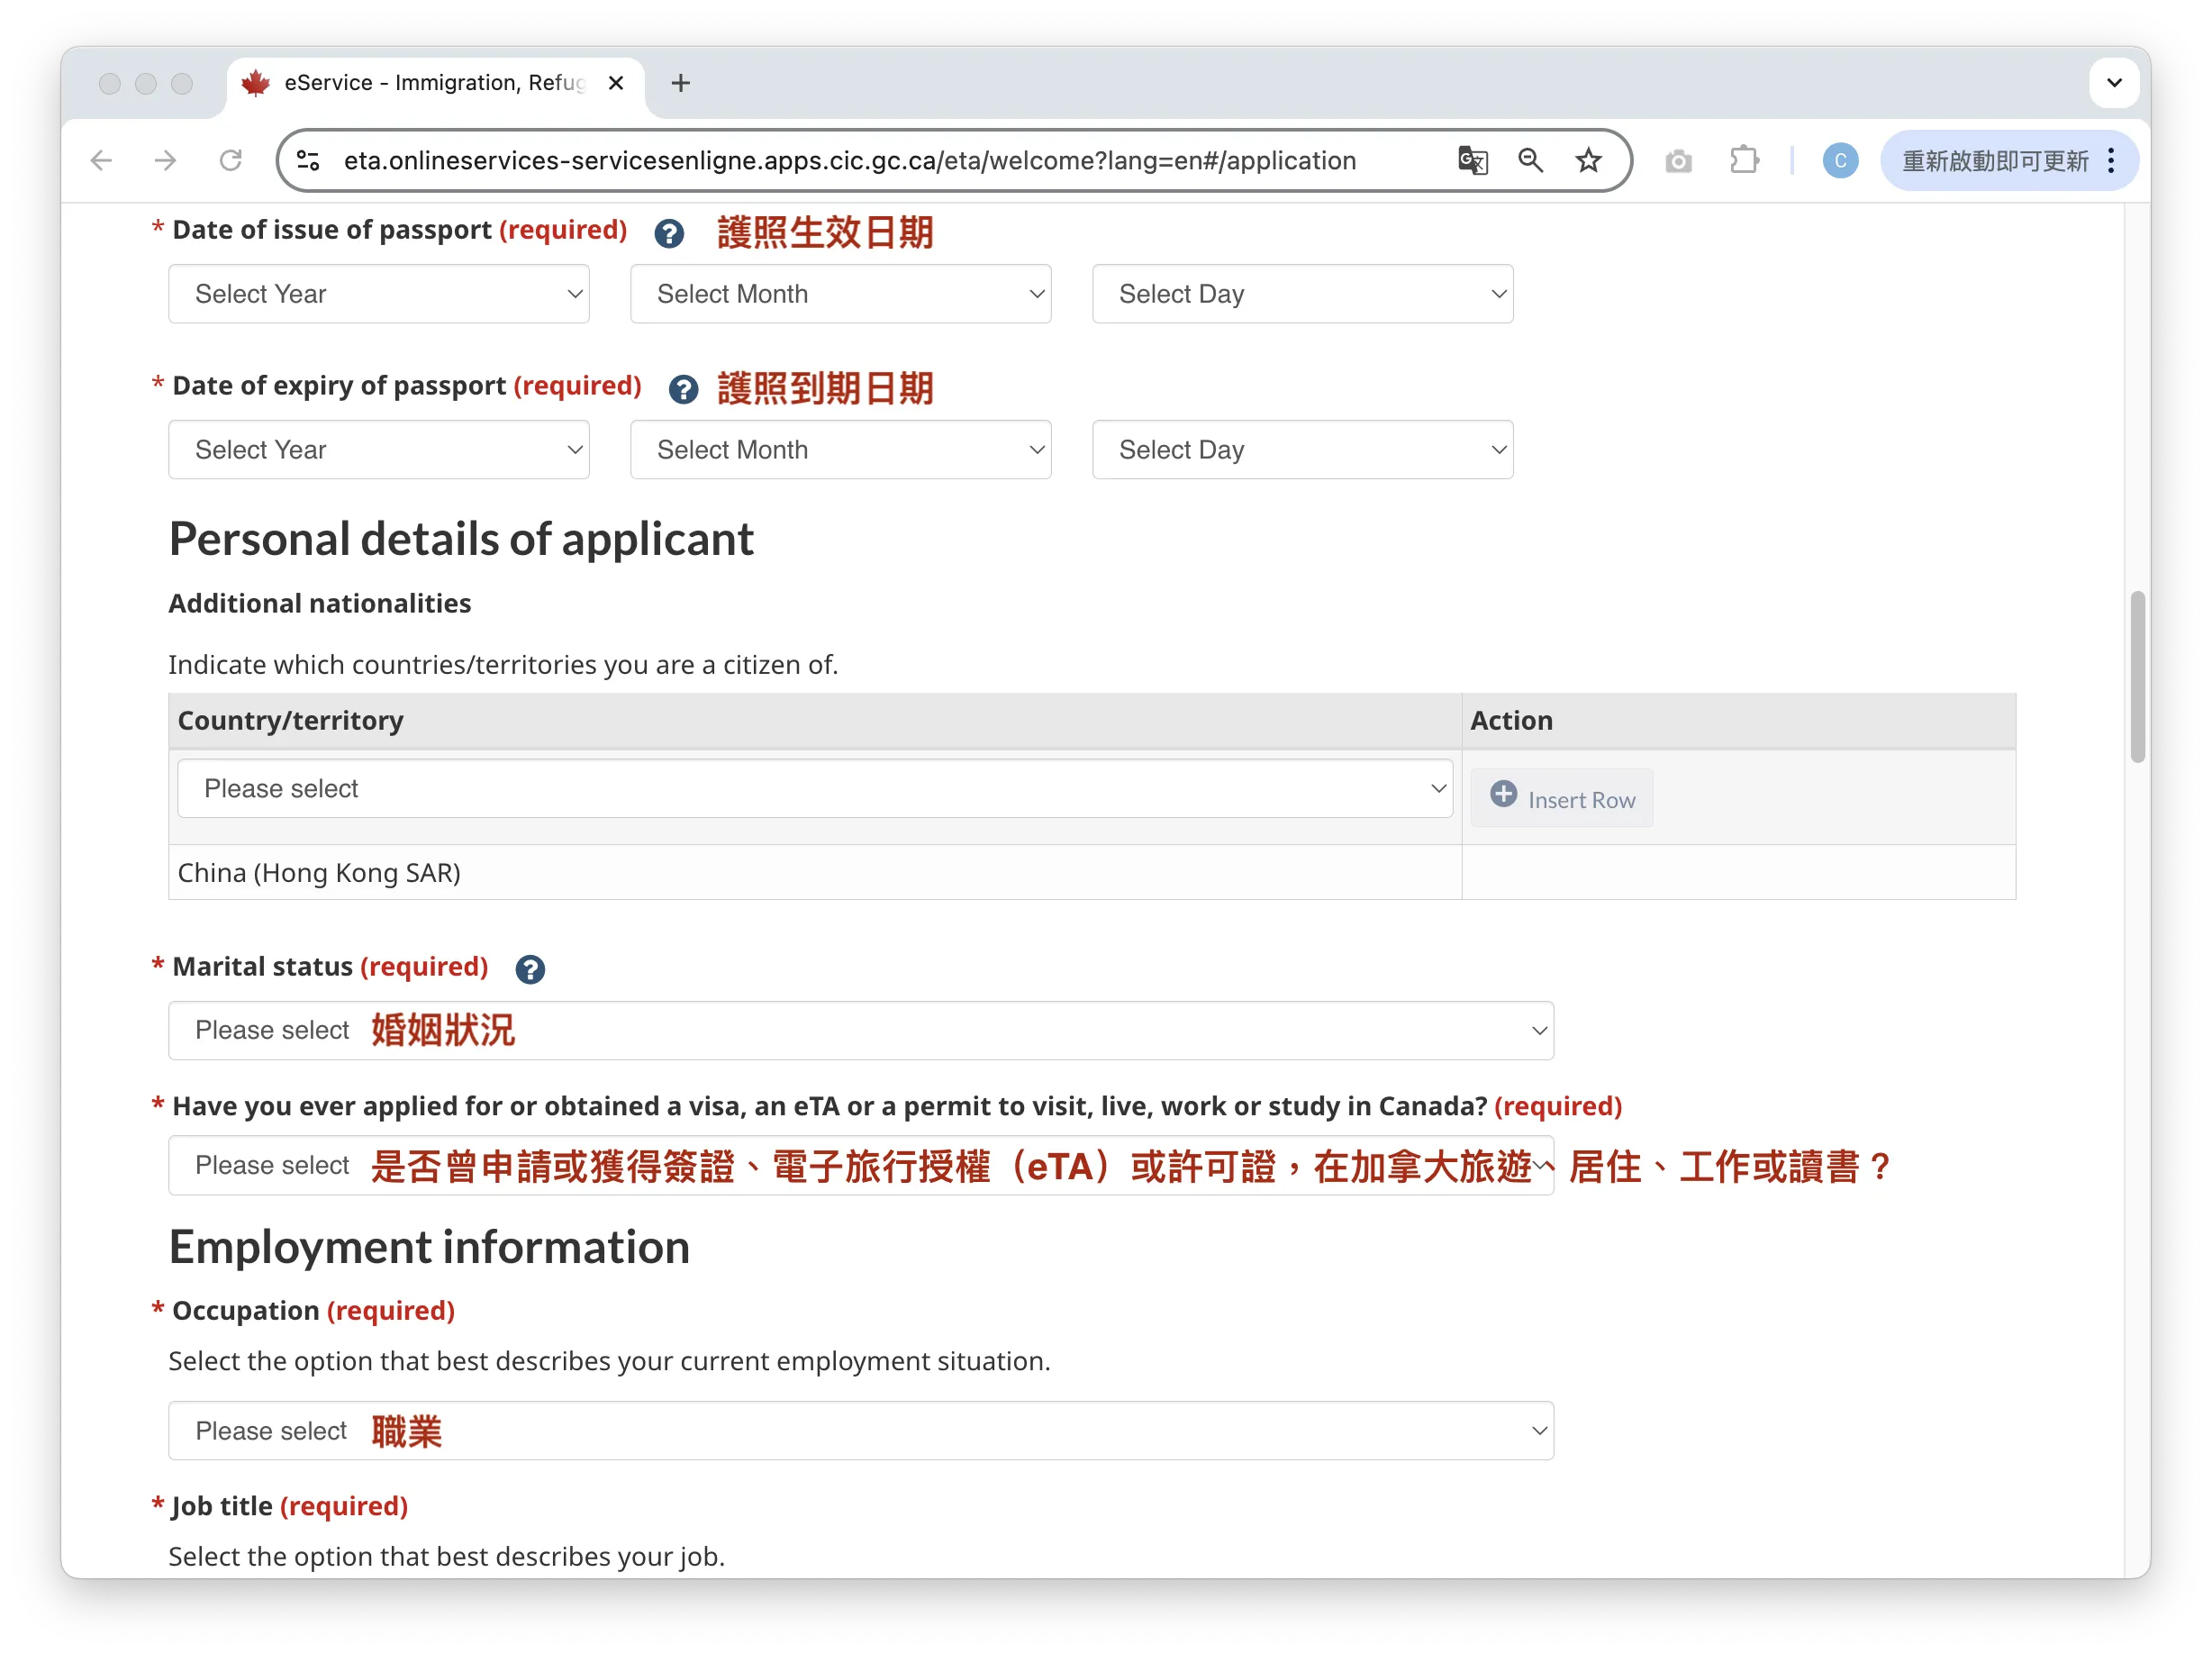Click the browser back arrow
This screenshot has height=1654, width=2212.
coord(101,160)
